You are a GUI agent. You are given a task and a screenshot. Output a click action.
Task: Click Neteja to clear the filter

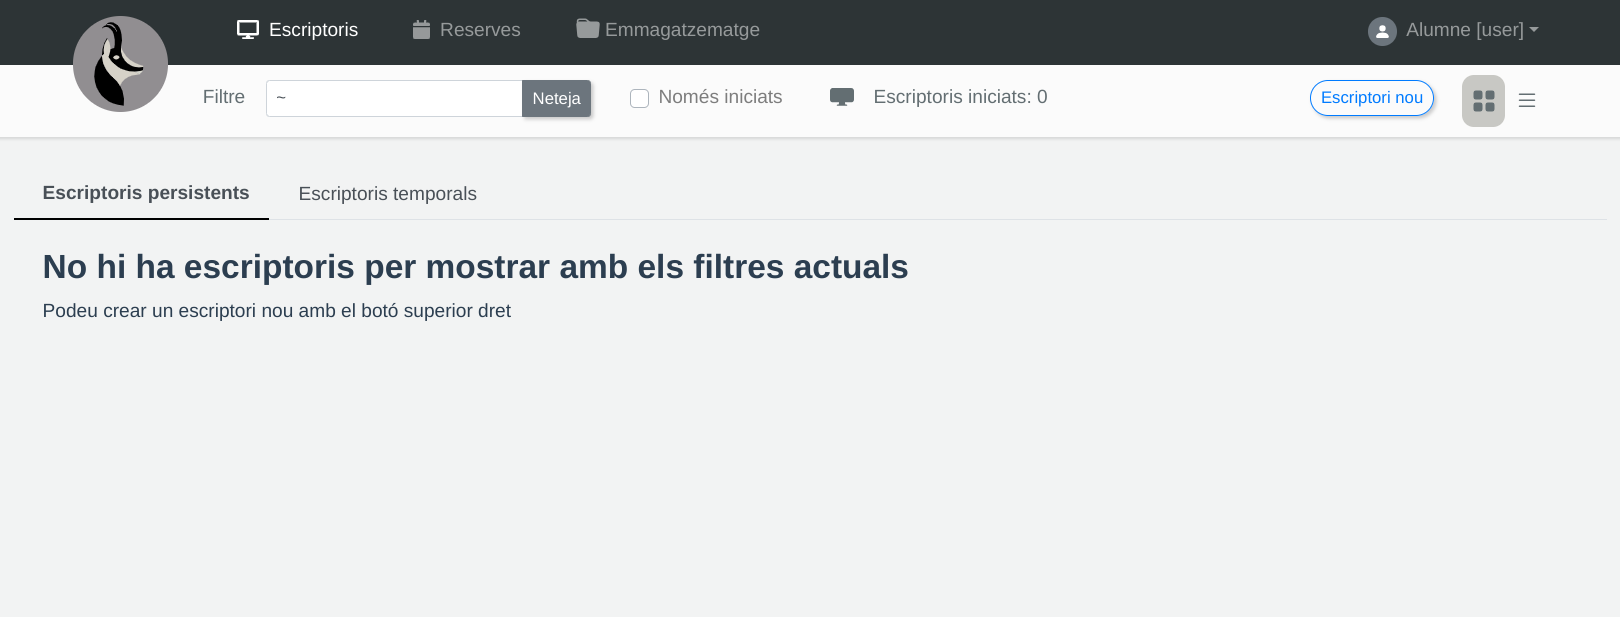pyautogui.click(x=556, y=98)
